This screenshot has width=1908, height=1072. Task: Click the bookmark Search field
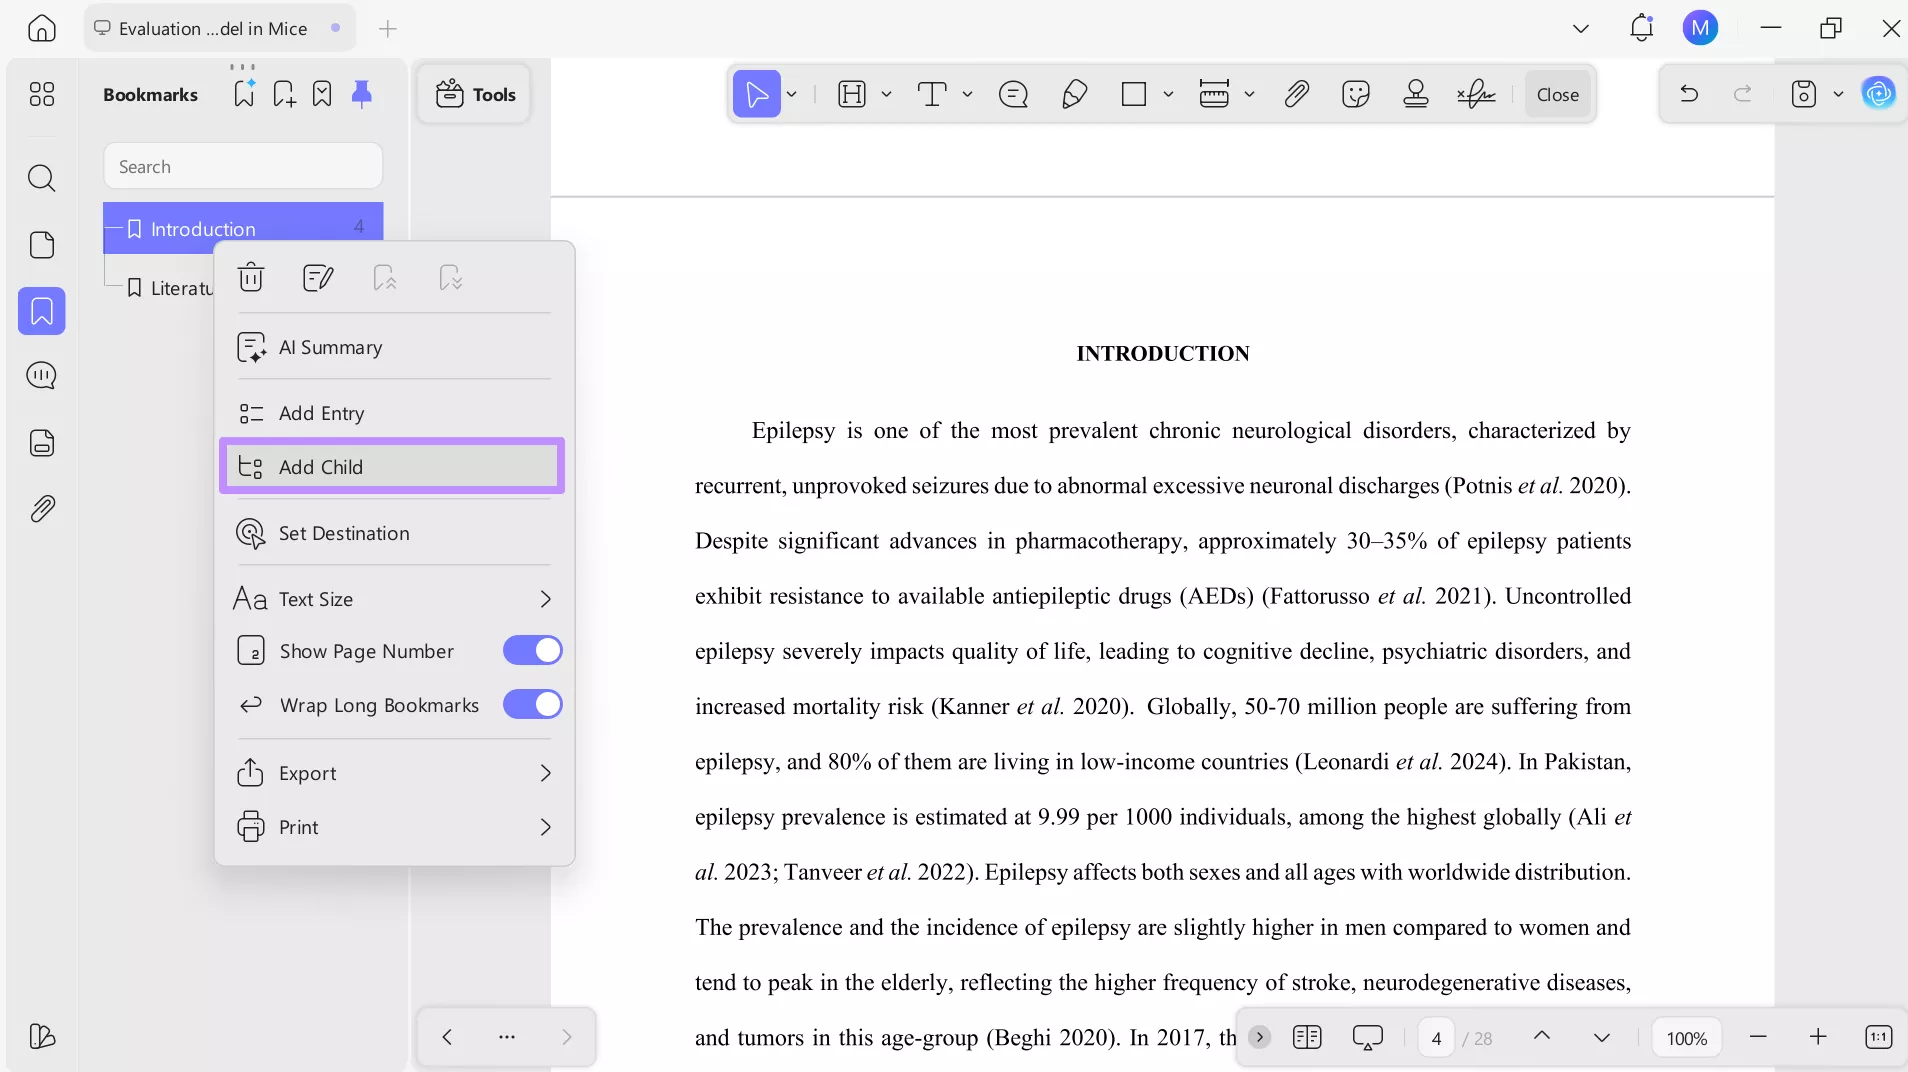[243, 166]
